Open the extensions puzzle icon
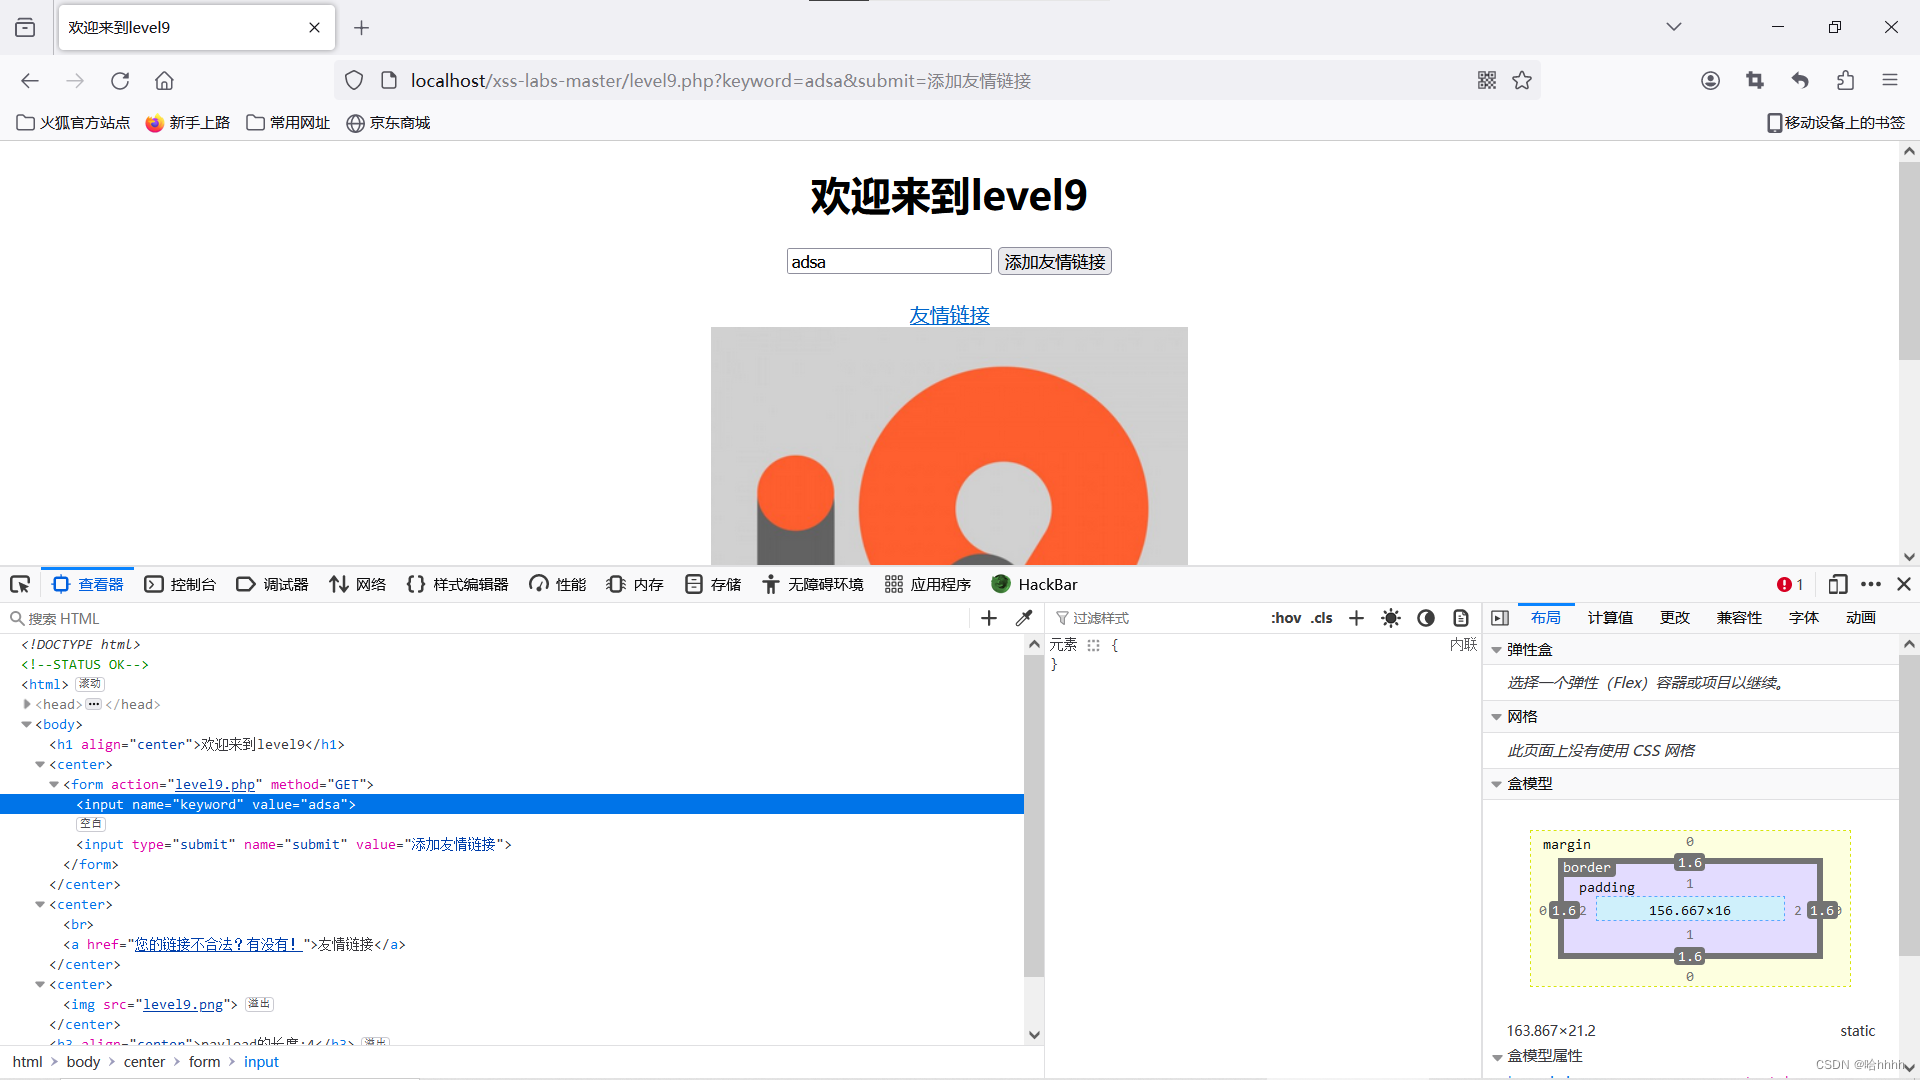 1845,81
